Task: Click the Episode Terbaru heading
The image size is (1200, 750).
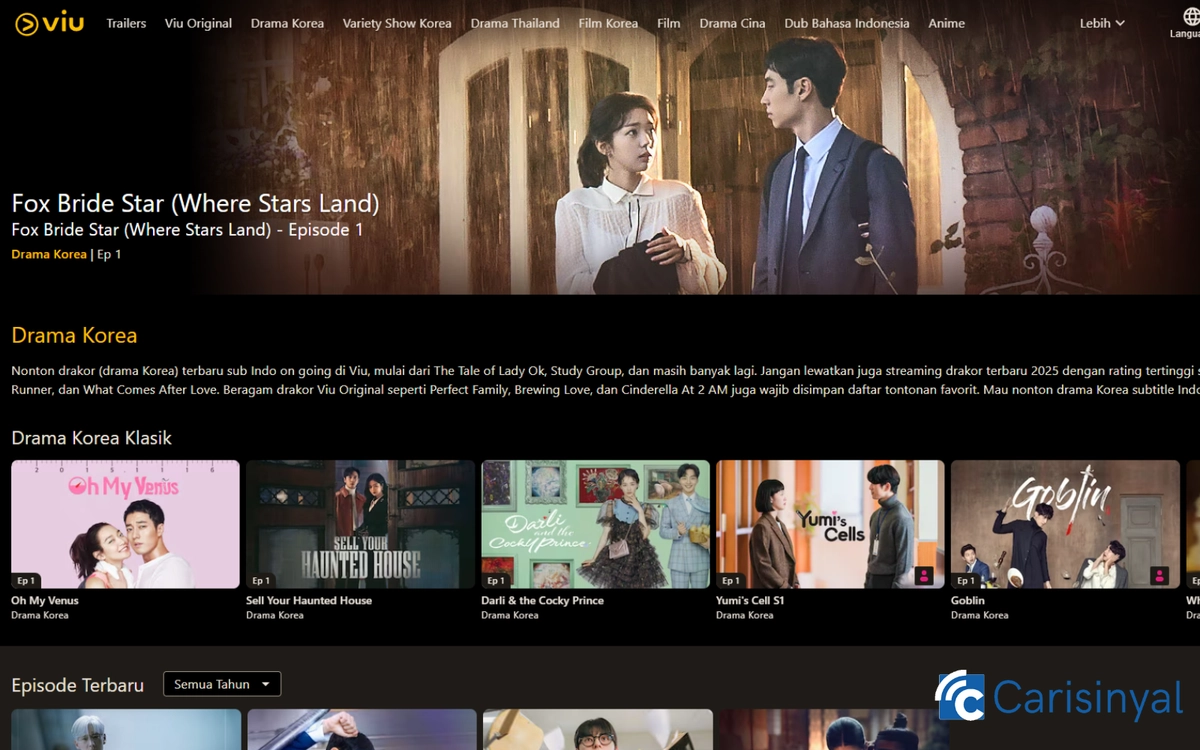Action: point(78,685)
